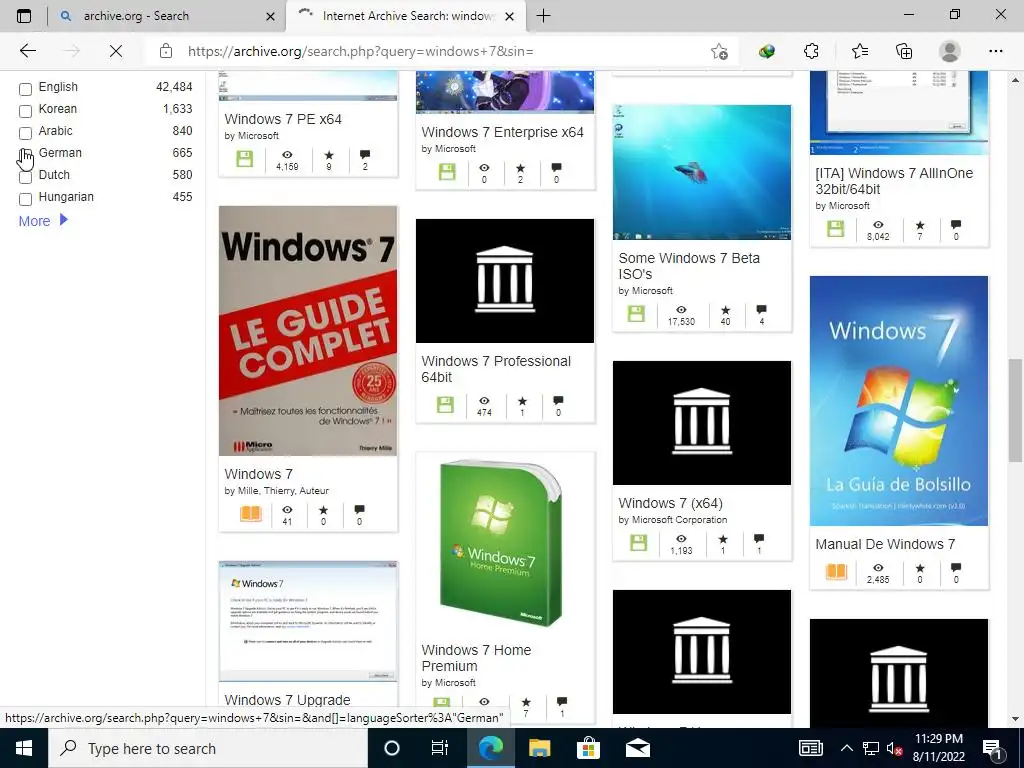Viewport: 1024px width, 768px height.
Task: Click the software icon on [ITA] Windows 7 AllInOne
Action: point(835,229)
